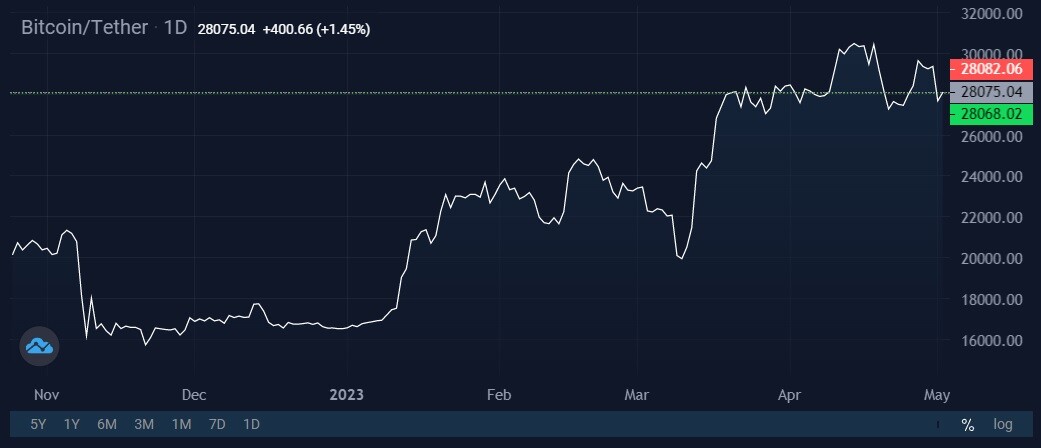Screen dimensions: 1041x448
Task: Click the 16000.00 price axis label
Action: click(991, 340)
